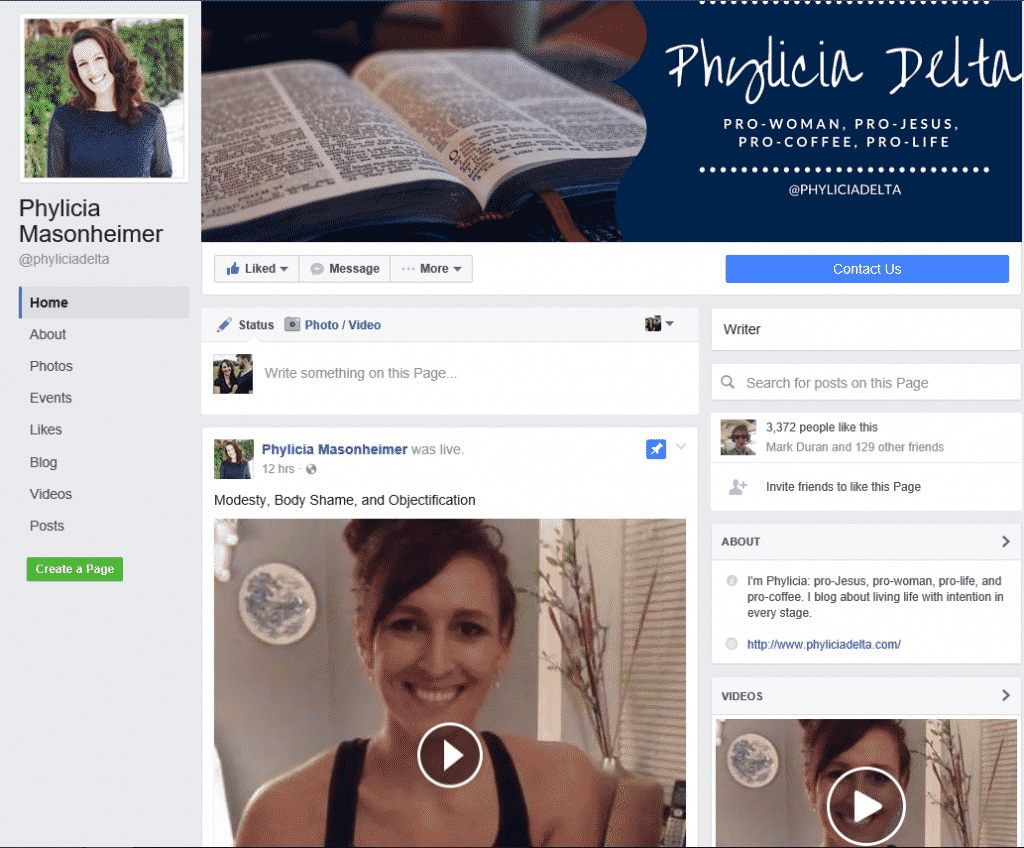
Task: Open the 12 hrs post timestamp
Action: [278, 469]
